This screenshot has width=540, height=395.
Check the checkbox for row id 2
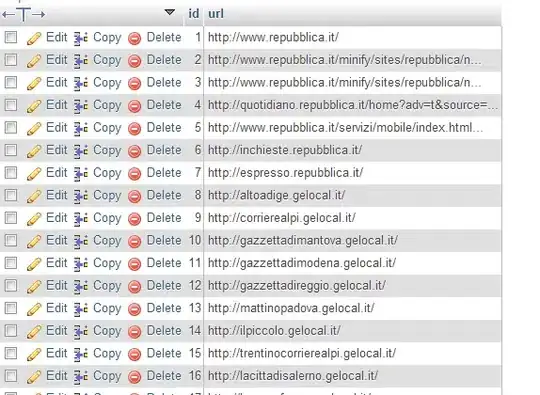(x=11, y=60)
